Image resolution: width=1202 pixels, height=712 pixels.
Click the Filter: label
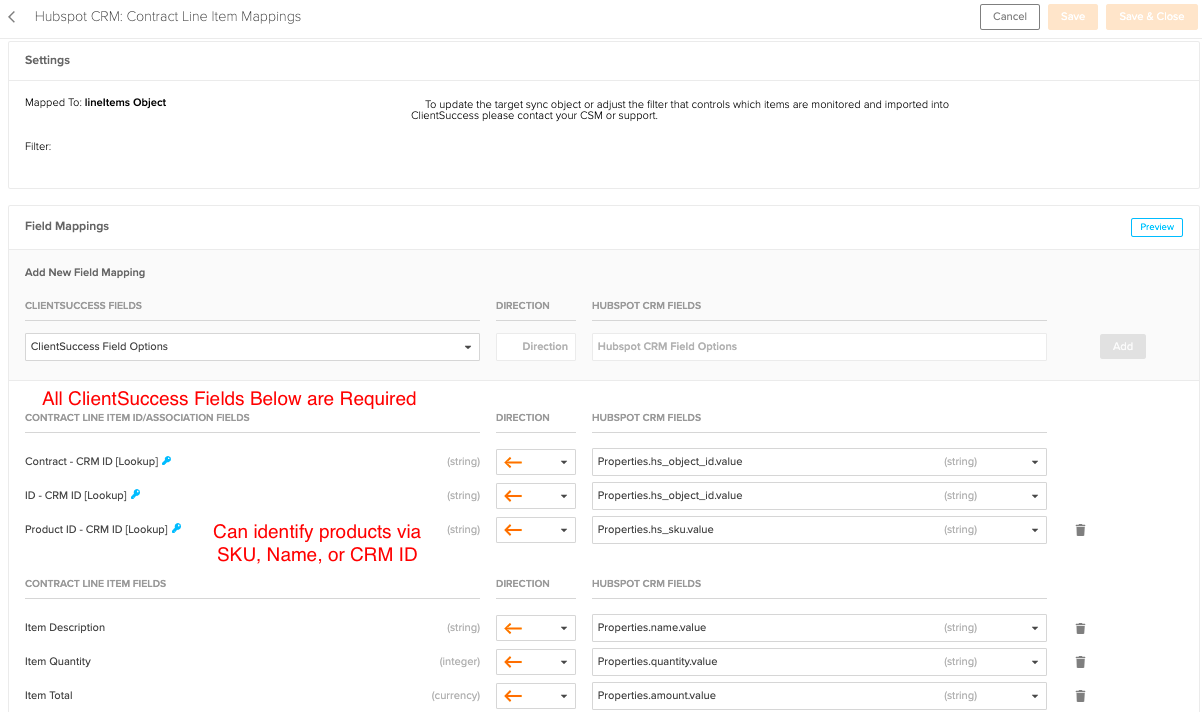pyautogui.click(x=38, y=147)
